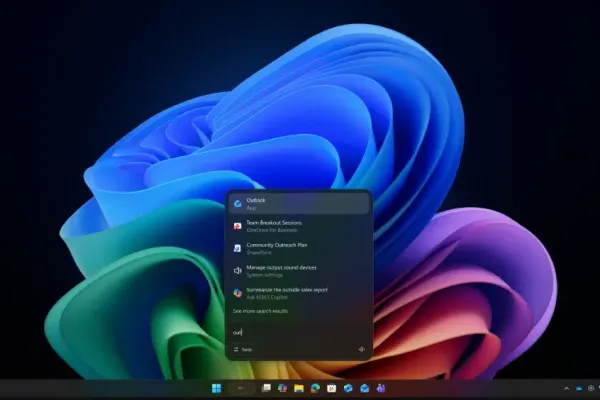Open Team Breakout Sessions OneDrive result
Screen dimensions: 600x400
pyautogui.click(x=299, y=226)
